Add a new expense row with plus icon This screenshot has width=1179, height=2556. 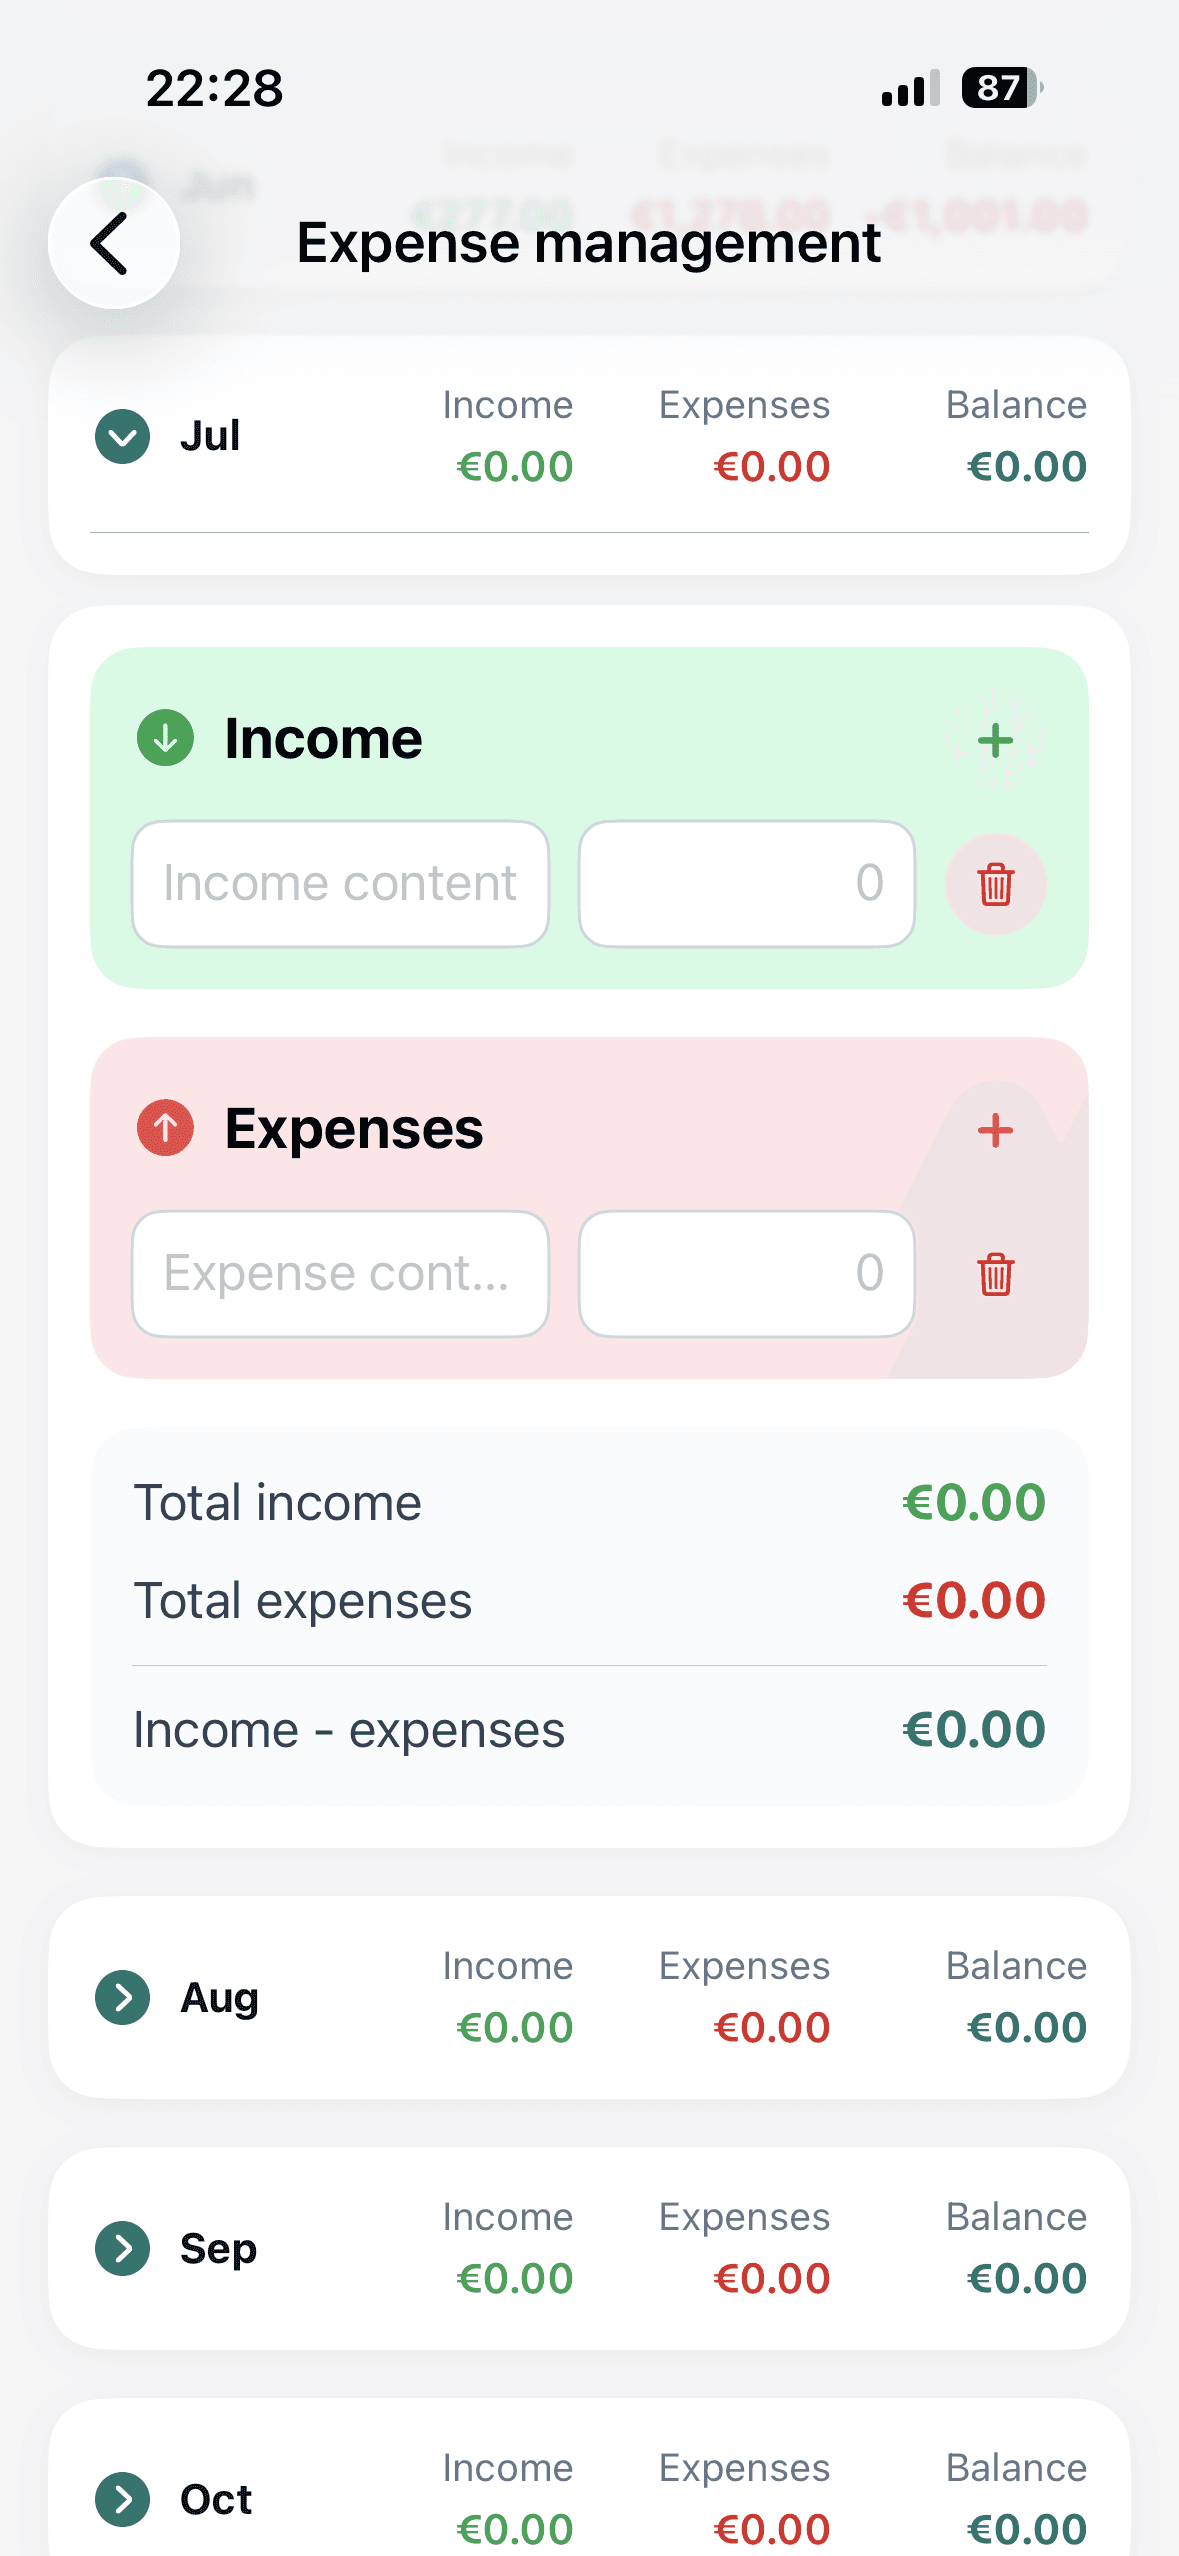point(995,1131)
